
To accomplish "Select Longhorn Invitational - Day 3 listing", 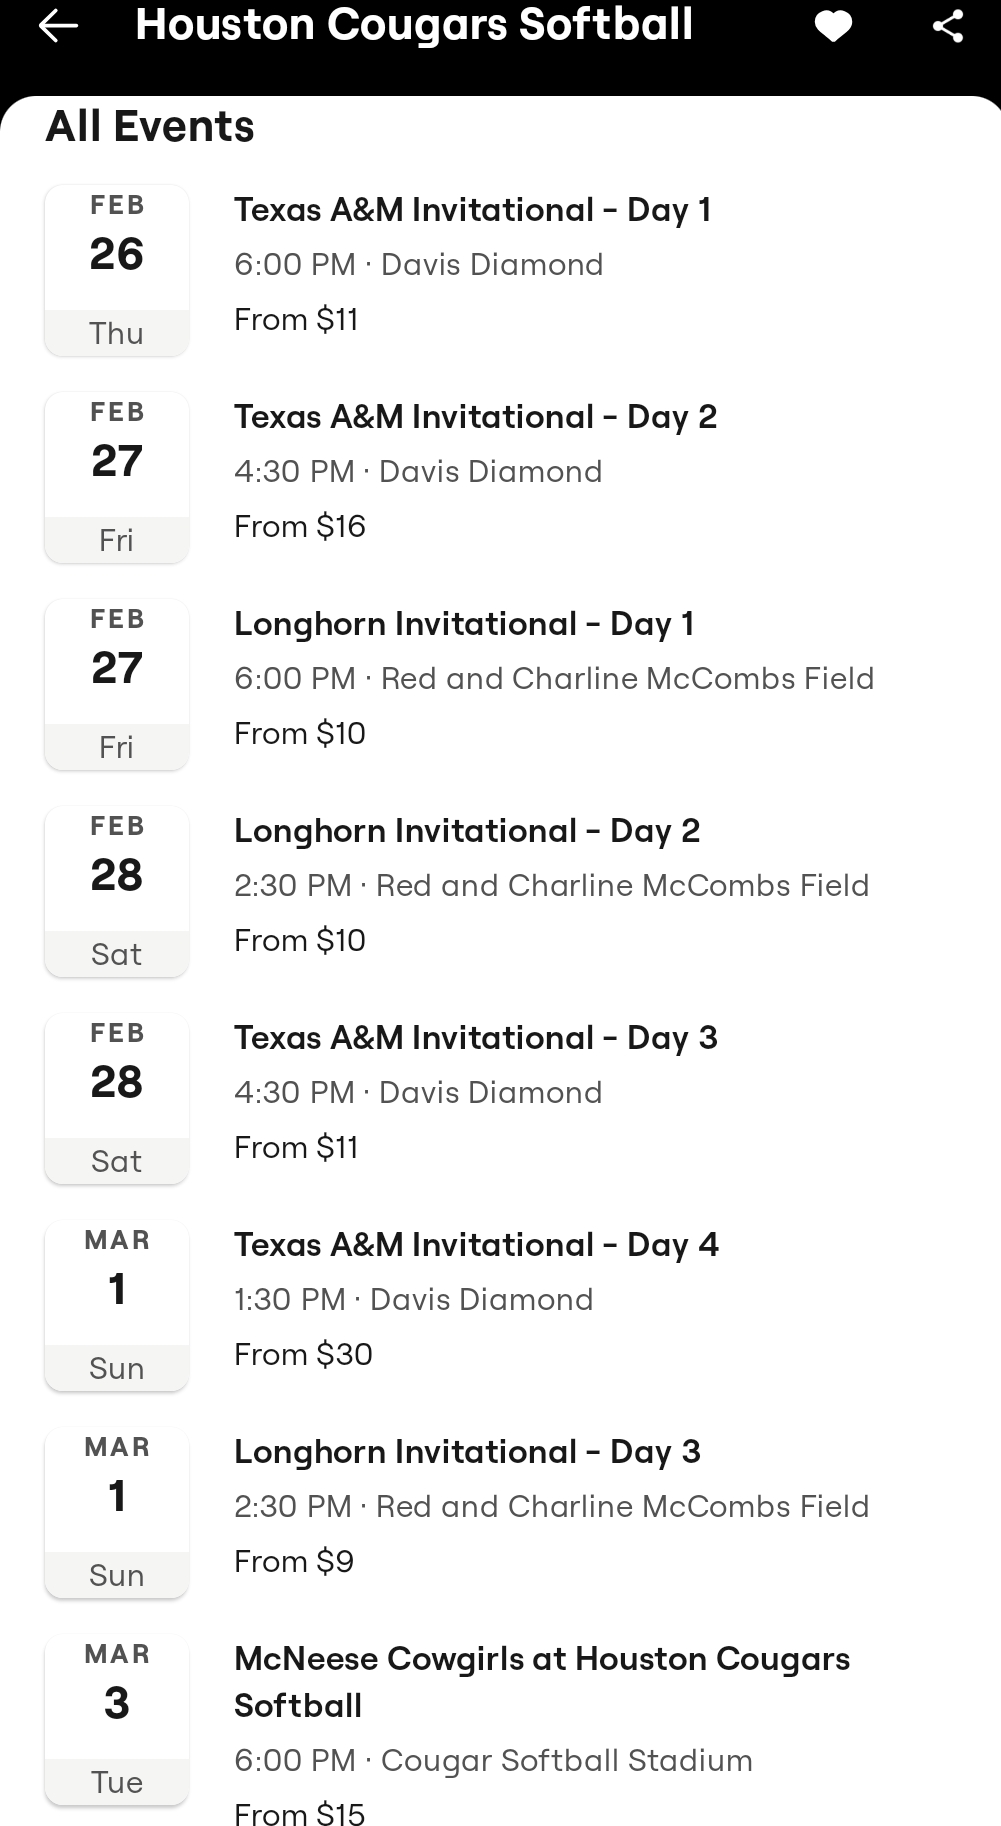I will 467,1452.
